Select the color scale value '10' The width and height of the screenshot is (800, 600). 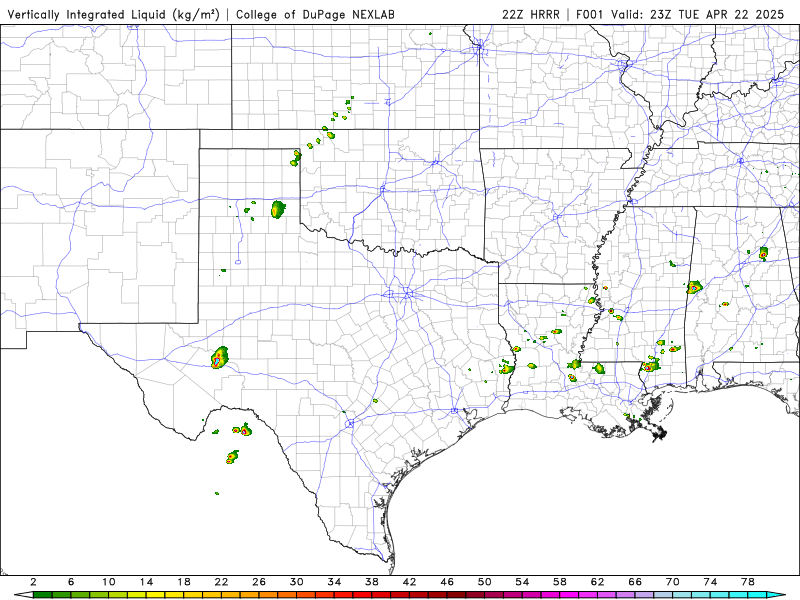(x=109, y=582)
